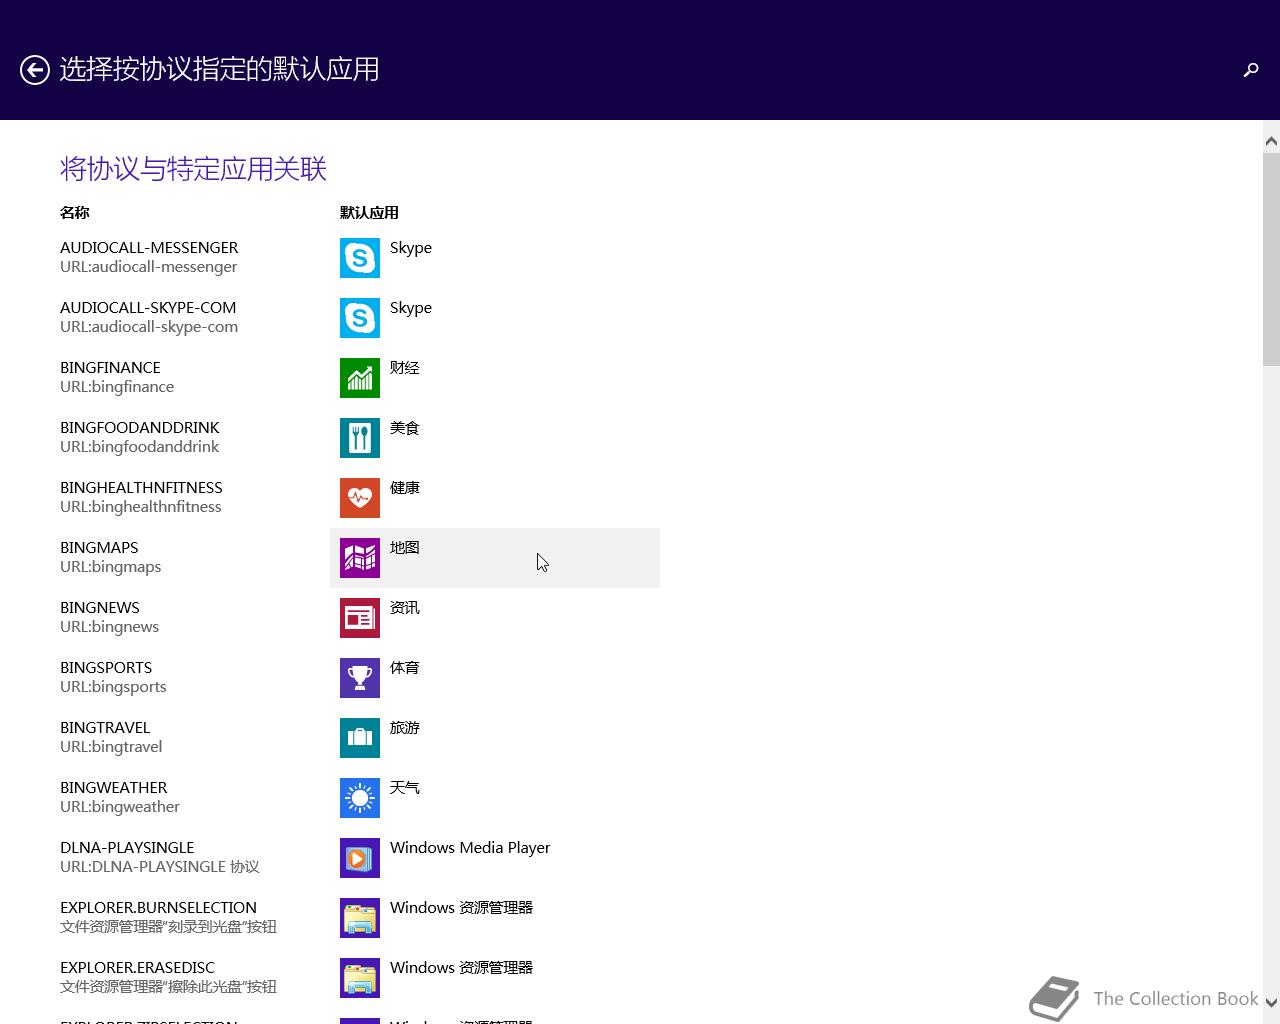Change default app 美食 label
The height and width of the screenshot is (1024, 1280).
tap(405, 428)
